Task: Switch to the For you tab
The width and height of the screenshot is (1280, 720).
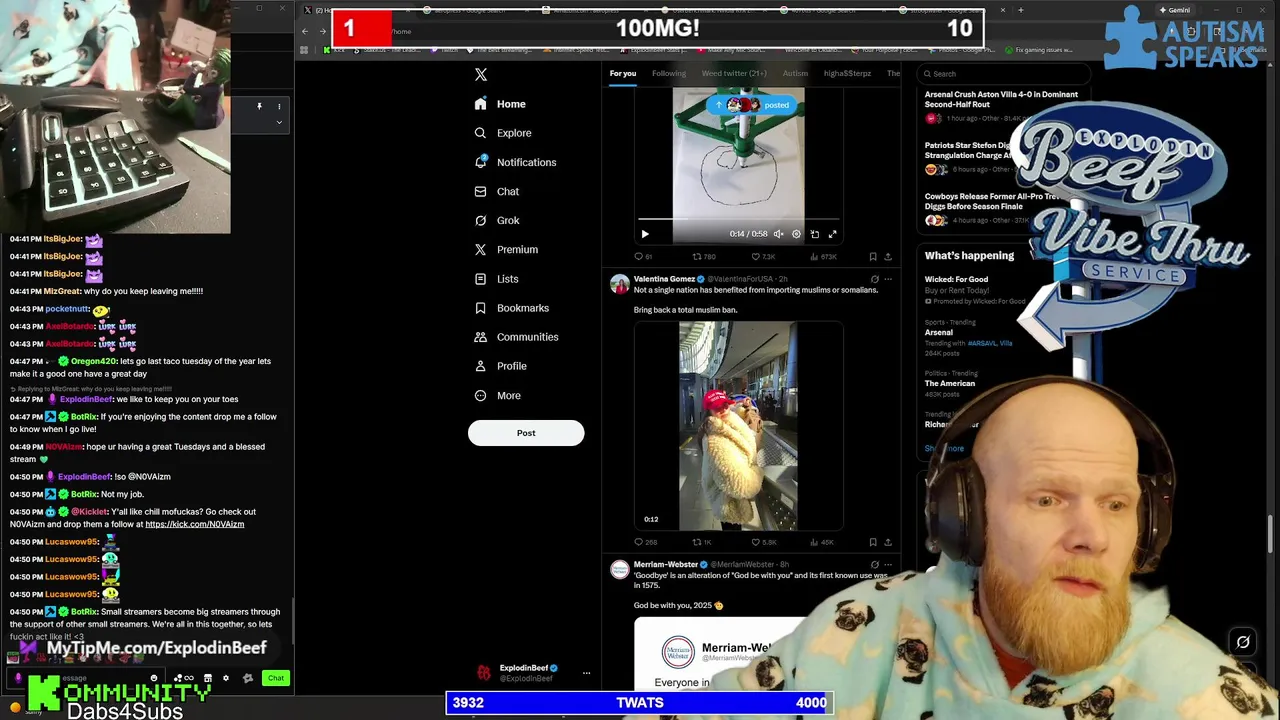Action: pyautogui.click(x=623, y=73)
